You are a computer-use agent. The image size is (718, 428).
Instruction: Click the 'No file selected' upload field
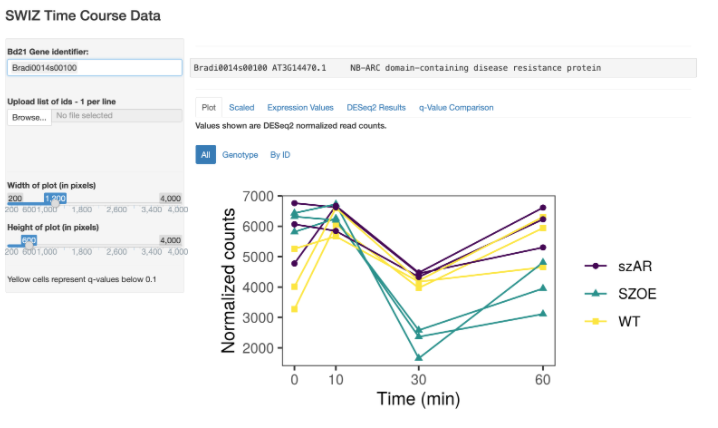[x=117, y=115]
